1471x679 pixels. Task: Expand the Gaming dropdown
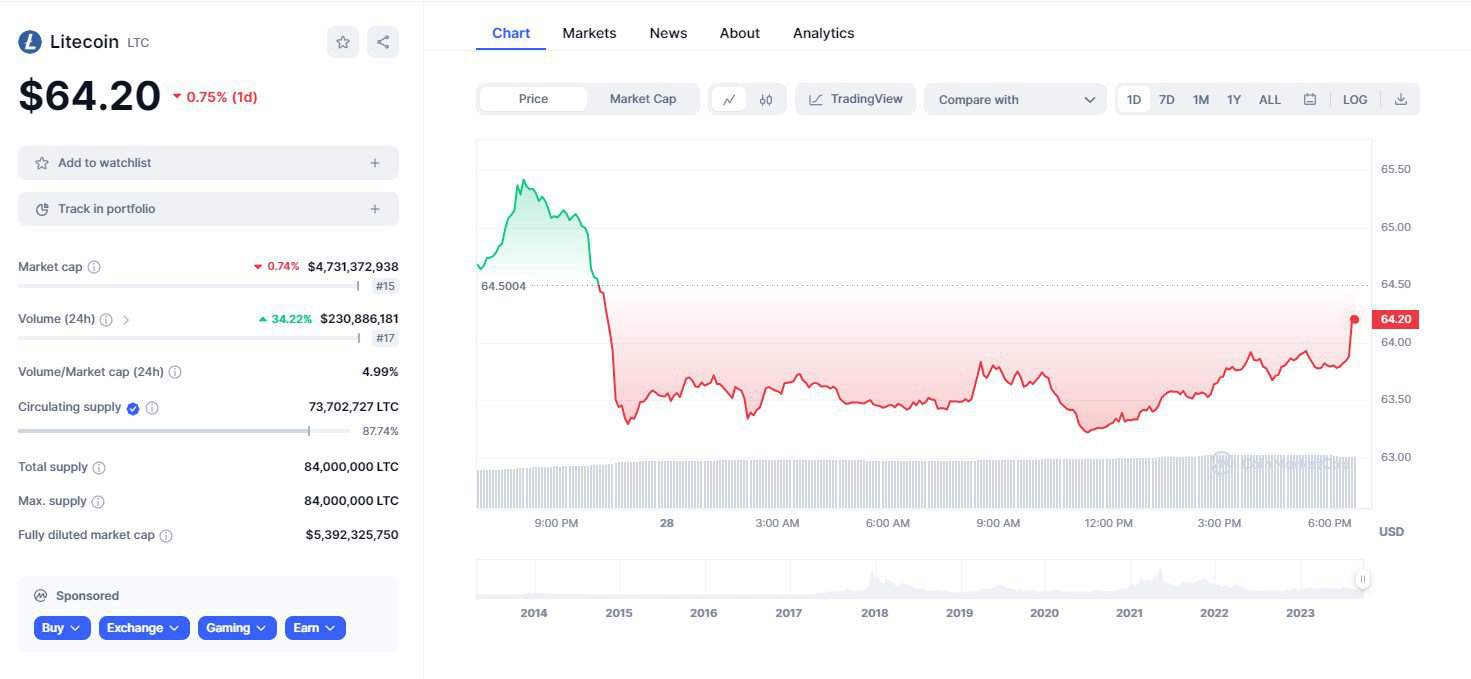(x=237, y=628)
